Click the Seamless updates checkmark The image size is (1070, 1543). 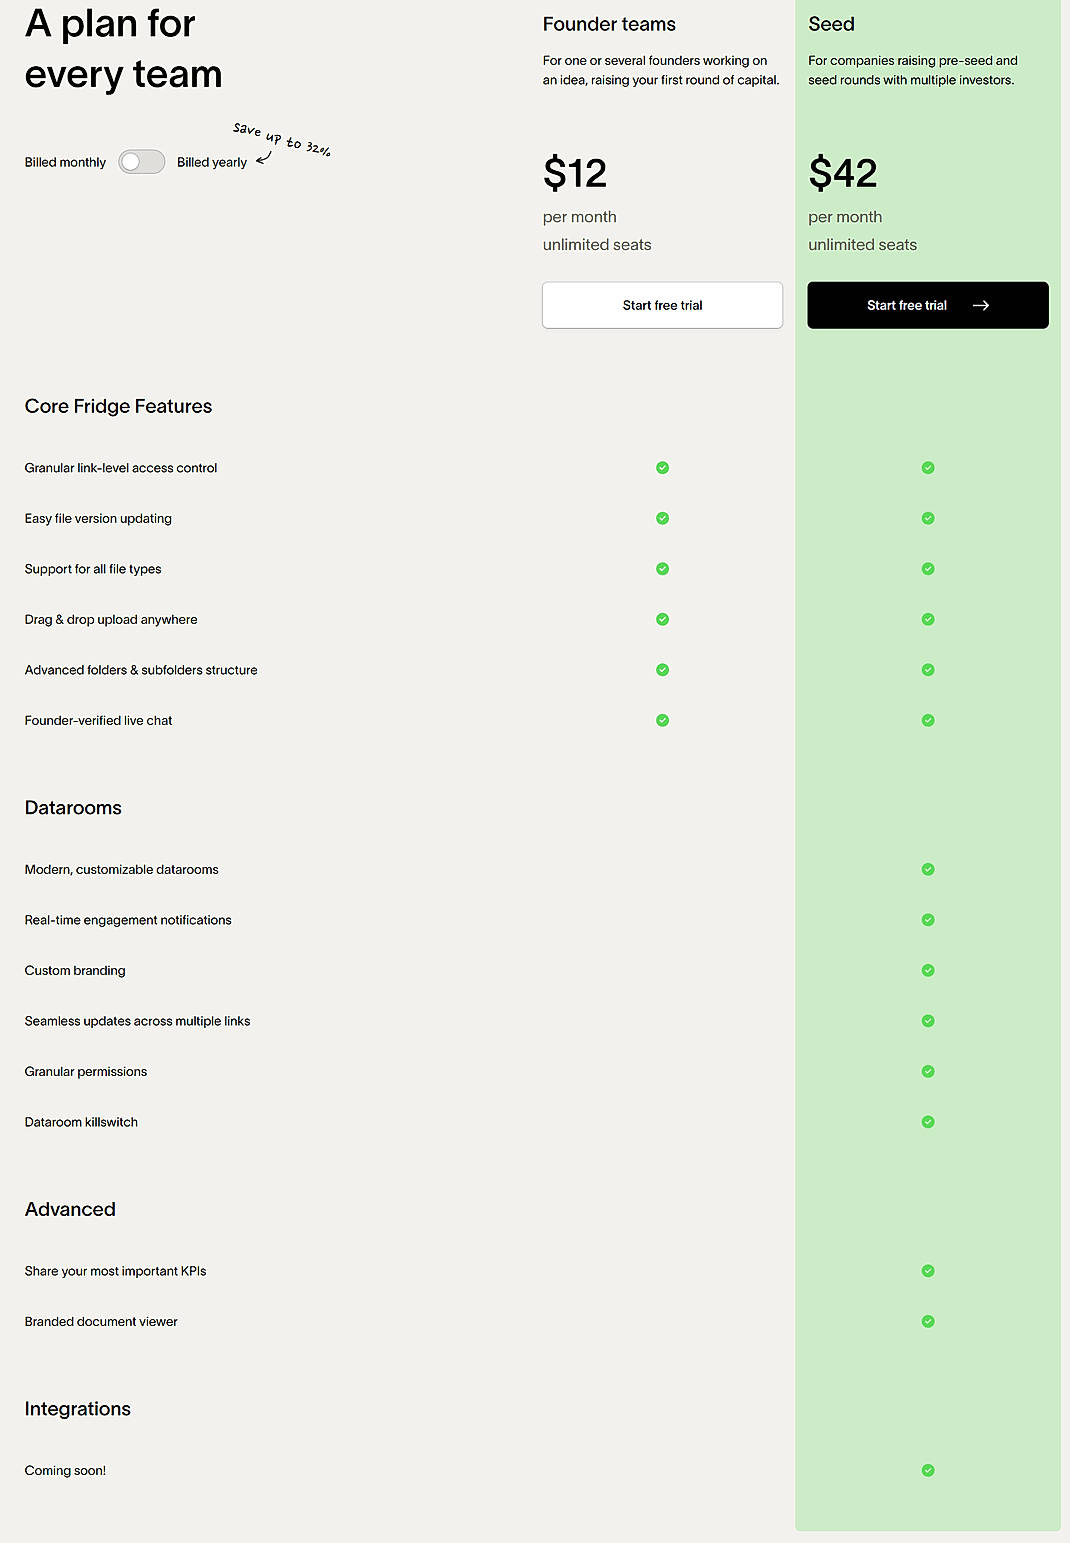tap(927, 1020)
